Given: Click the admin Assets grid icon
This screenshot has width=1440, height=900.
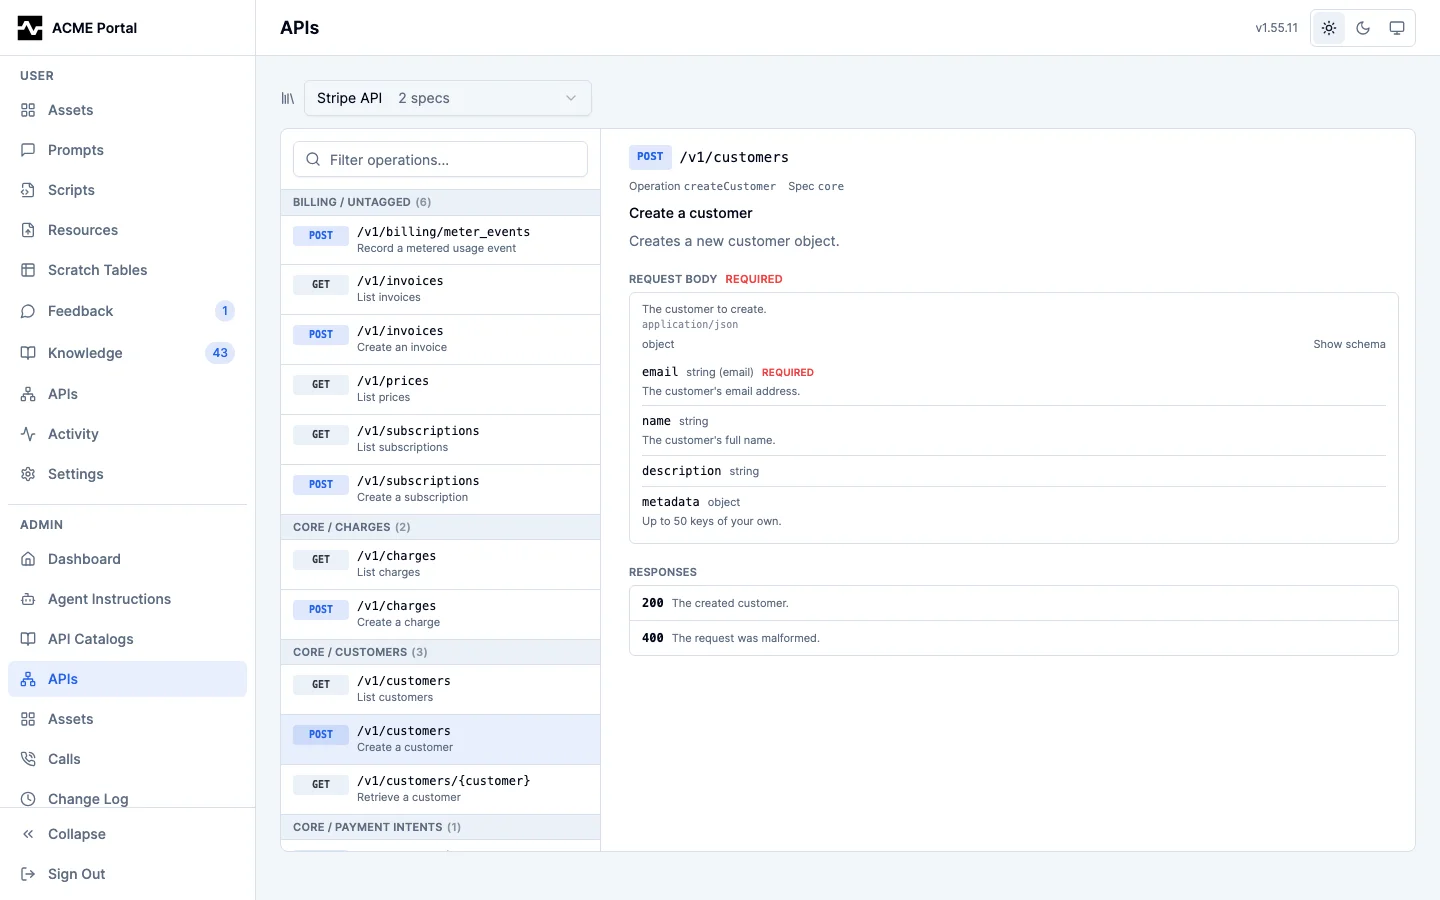Looking at the screenshot, I should coord(28,719).
